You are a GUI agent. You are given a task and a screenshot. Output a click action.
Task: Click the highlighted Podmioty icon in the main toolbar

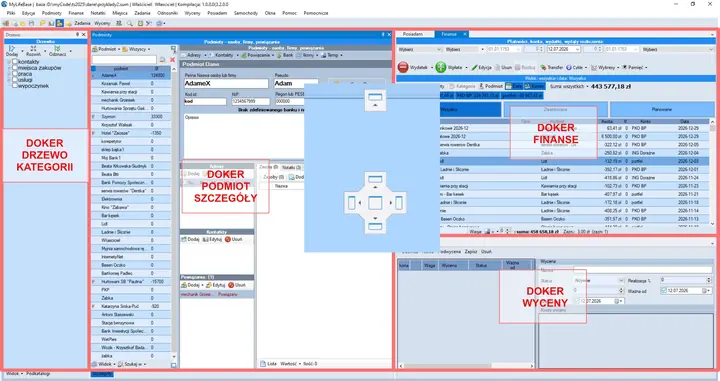[x=60, y=23]
